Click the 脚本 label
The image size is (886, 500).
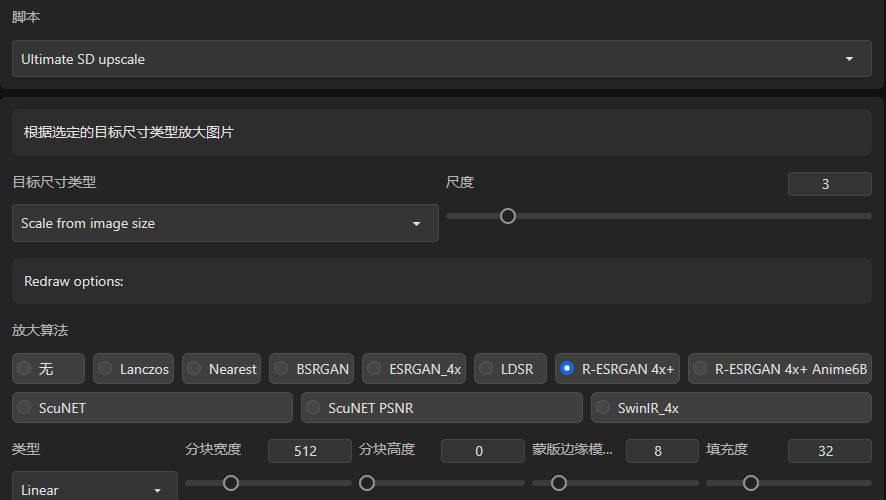[26, 17]
